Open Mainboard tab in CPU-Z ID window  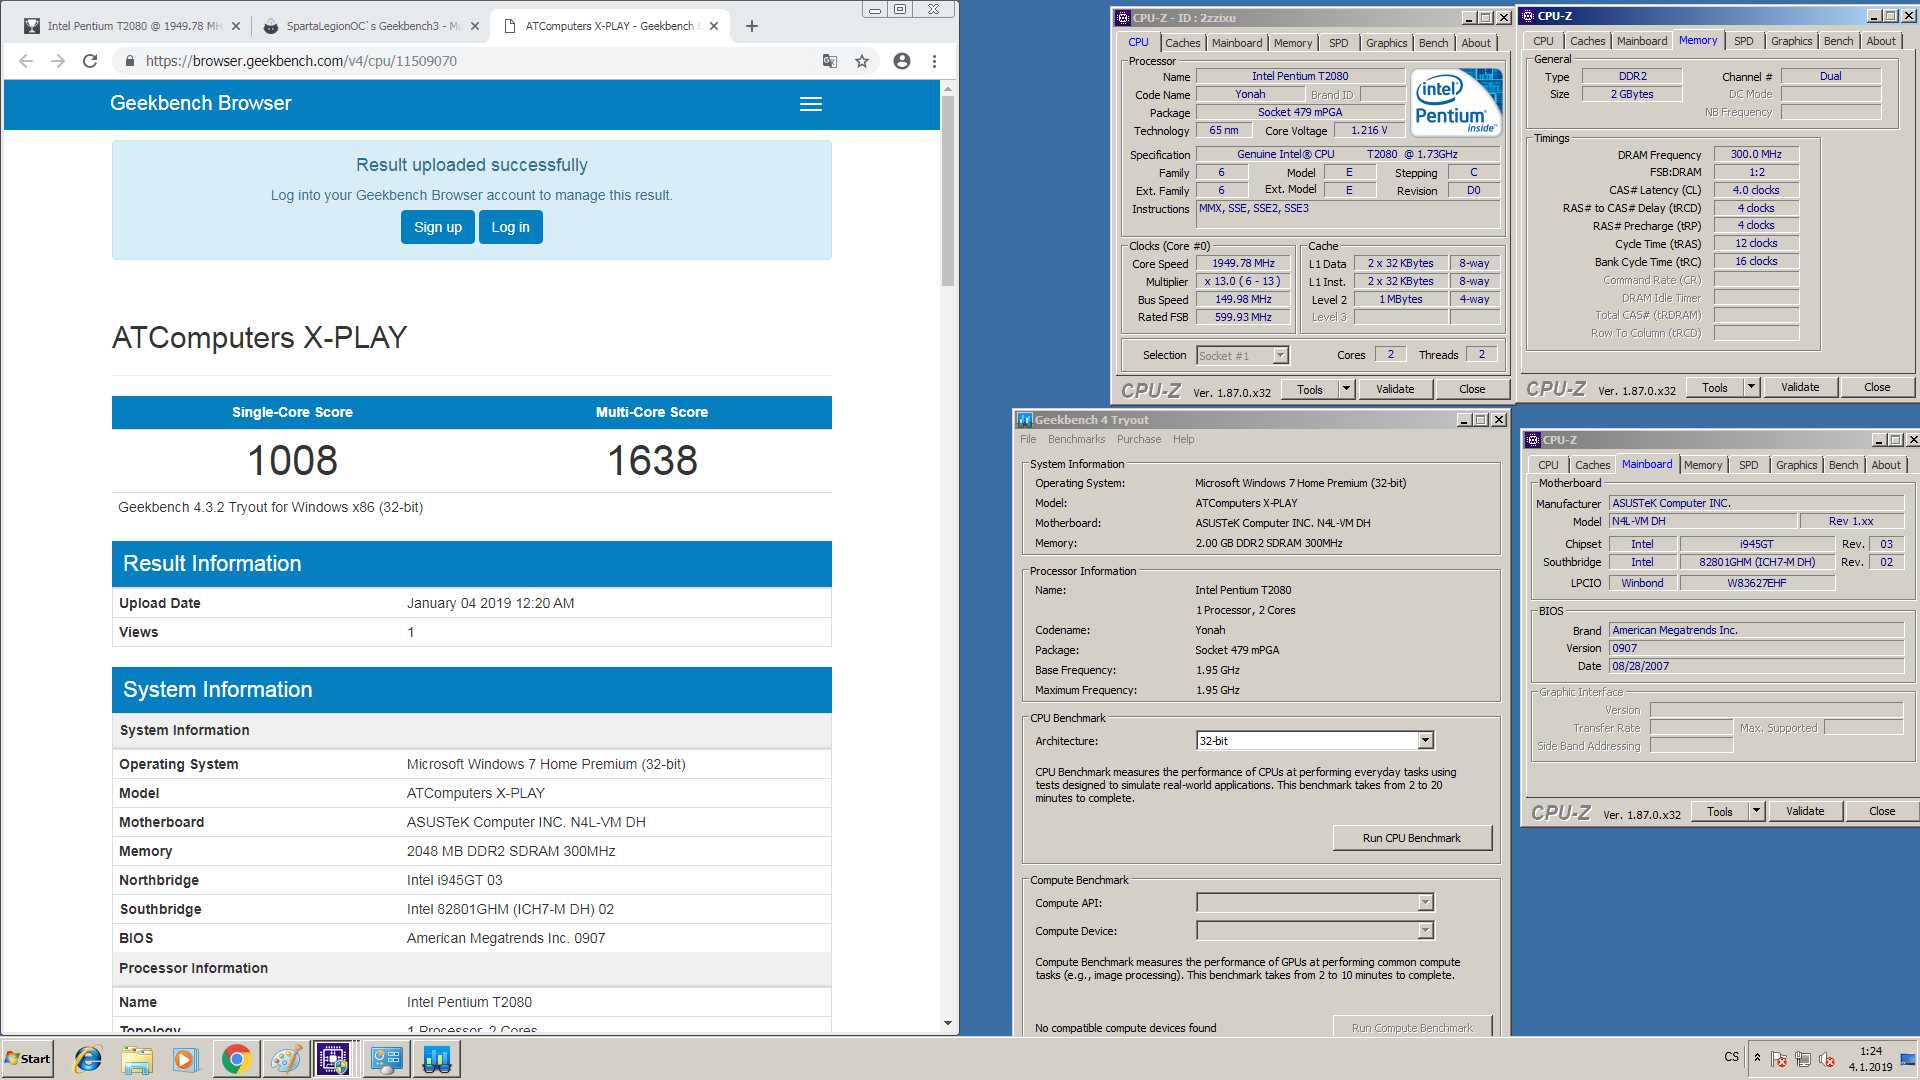click(x=1237, y=43)
